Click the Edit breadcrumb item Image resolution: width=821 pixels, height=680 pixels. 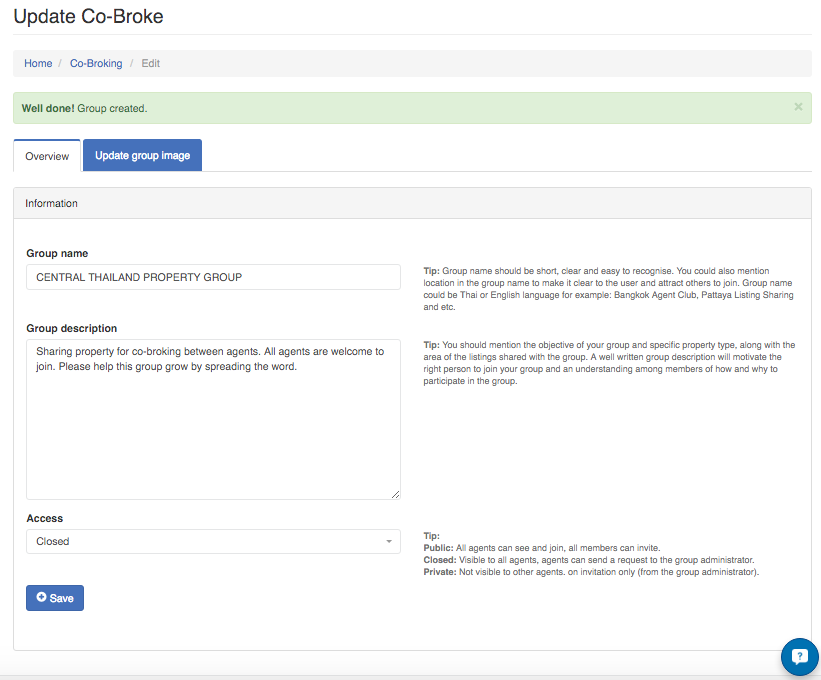[x=150, y=63]
